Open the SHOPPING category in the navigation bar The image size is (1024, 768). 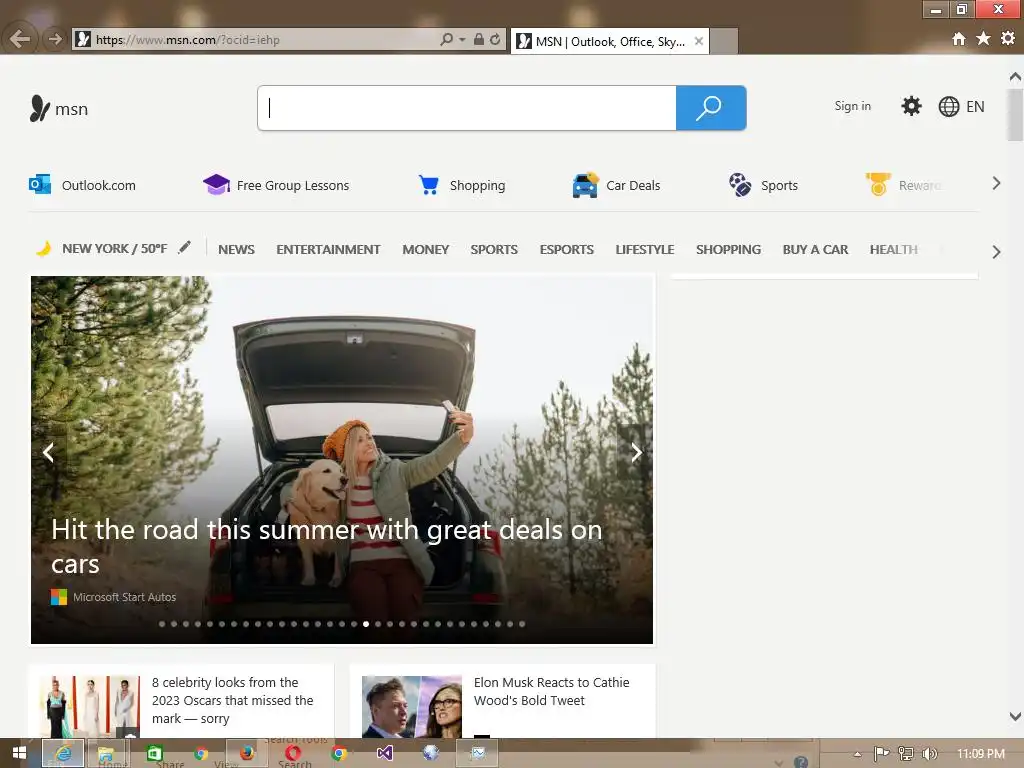[728, 249]
